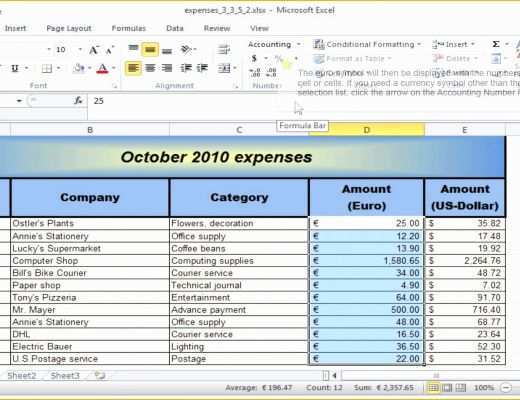
Task: Select the Computer Shop cell
Action: (x=90, y=261)
